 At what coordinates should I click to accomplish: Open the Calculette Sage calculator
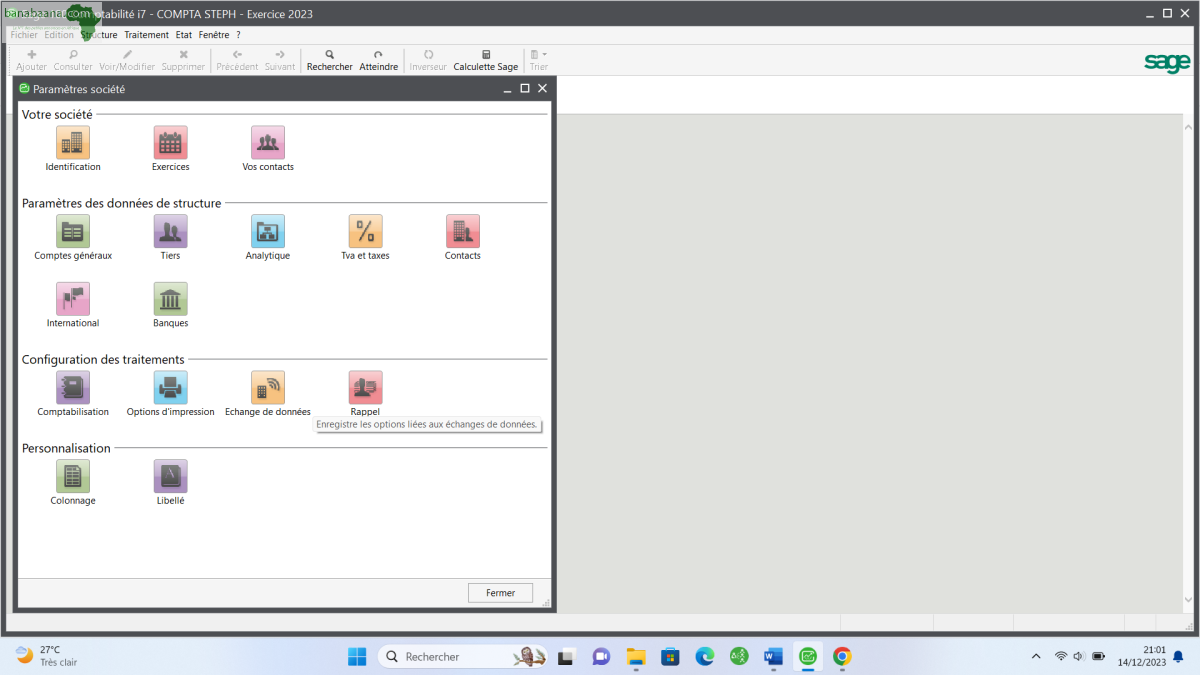(x=486, y=60)
